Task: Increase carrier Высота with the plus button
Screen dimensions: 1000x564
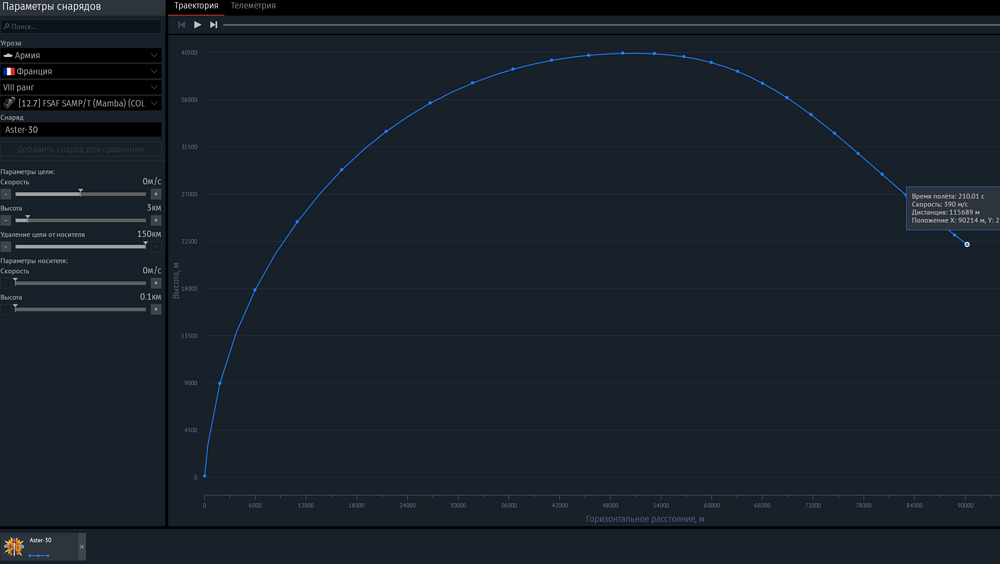Action: tap(156, 309)
